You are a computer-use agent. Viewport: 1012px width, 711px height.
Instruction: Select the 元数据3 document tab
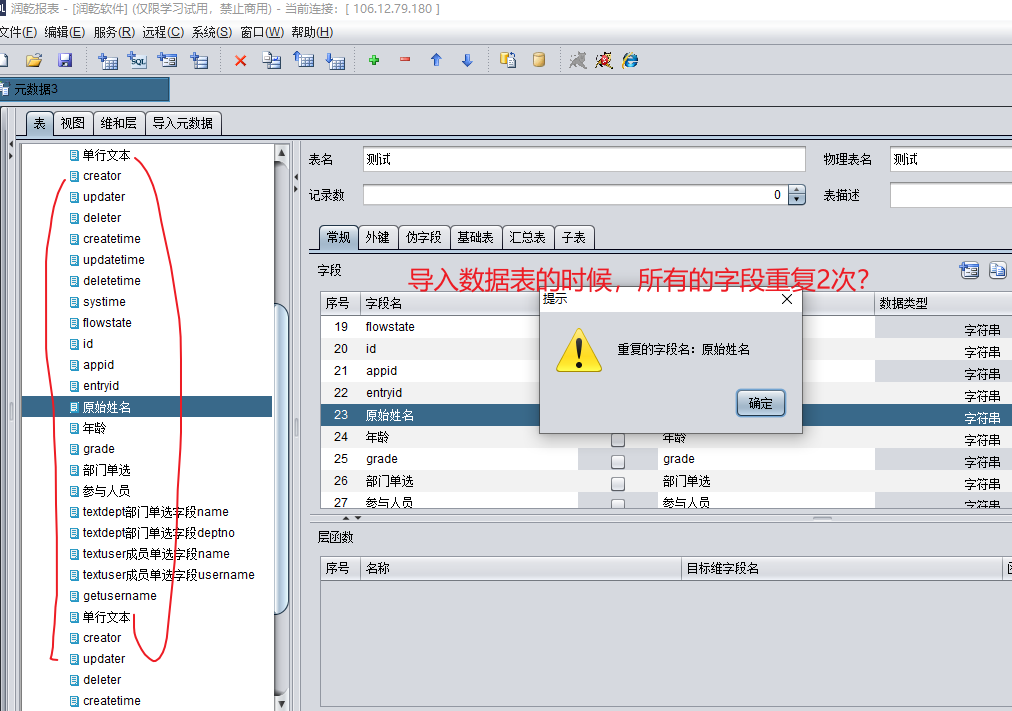click(84, 89)
